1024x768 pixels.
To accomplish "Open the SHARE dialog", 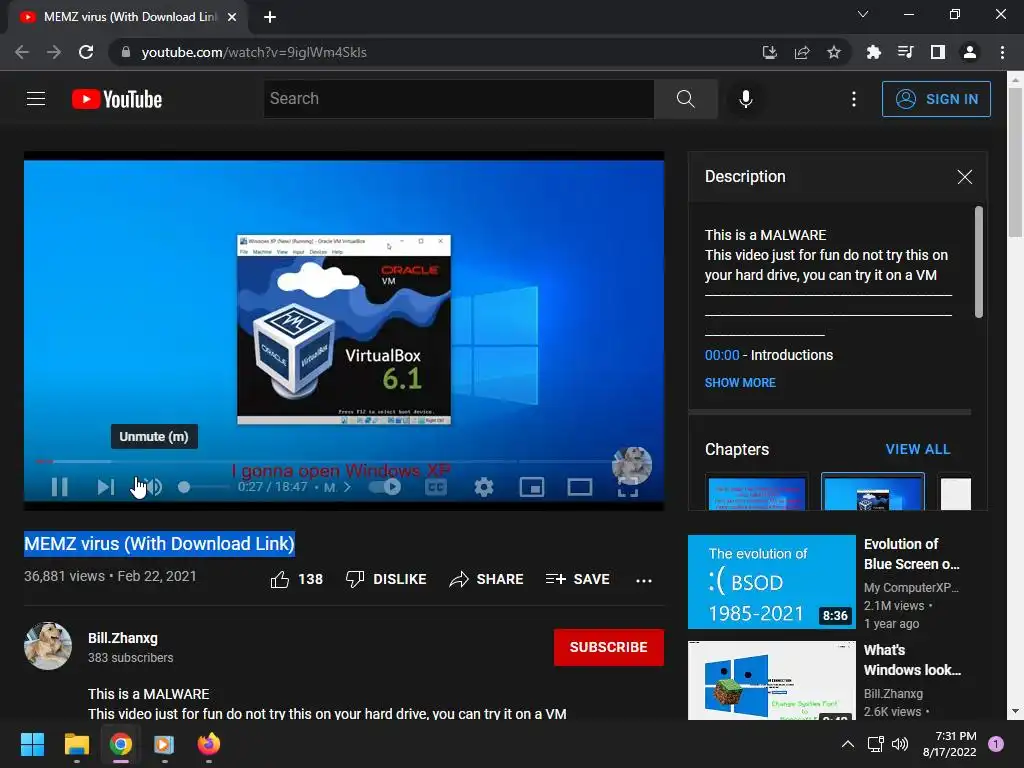I will (x=486, y=579).
